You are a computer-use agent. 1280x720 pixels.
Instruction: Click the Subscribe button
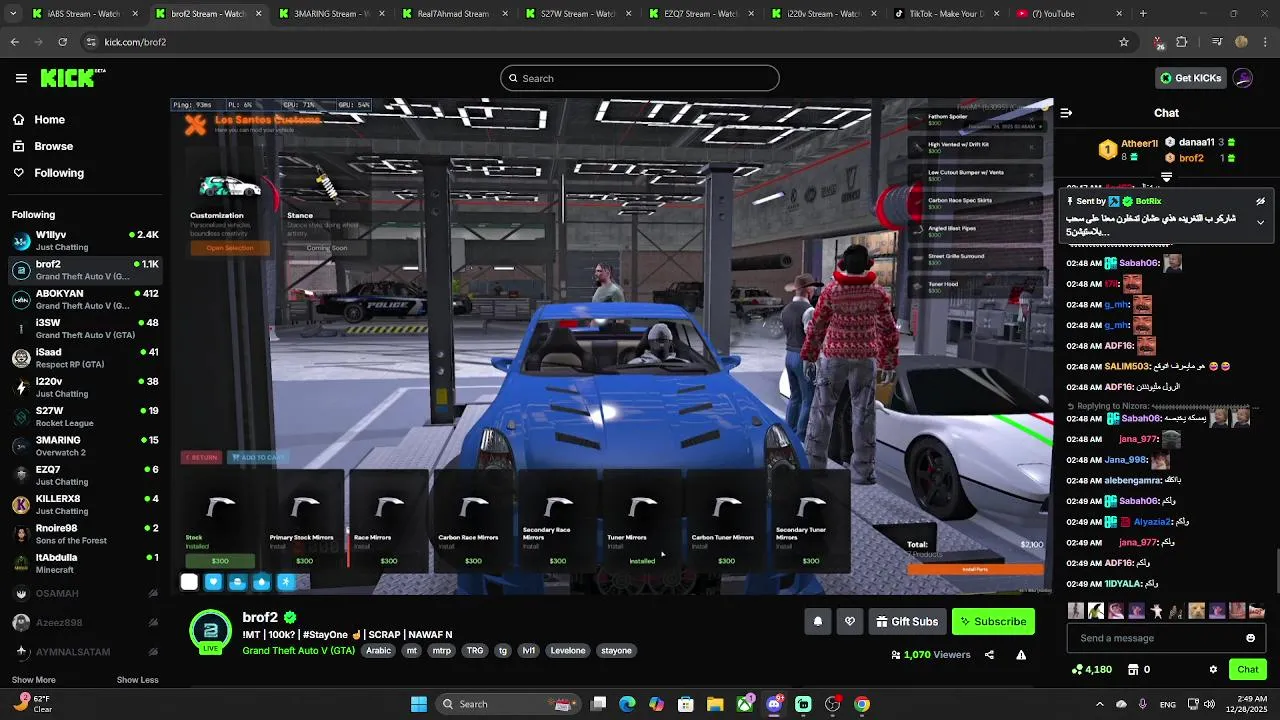(x=993, y=622)
